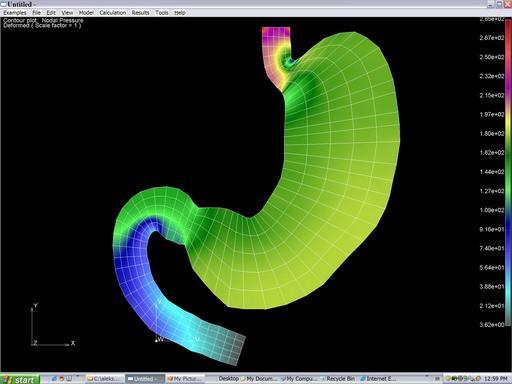Click the Windows start button
Screen dimensions: 512x384
point(20,379)
